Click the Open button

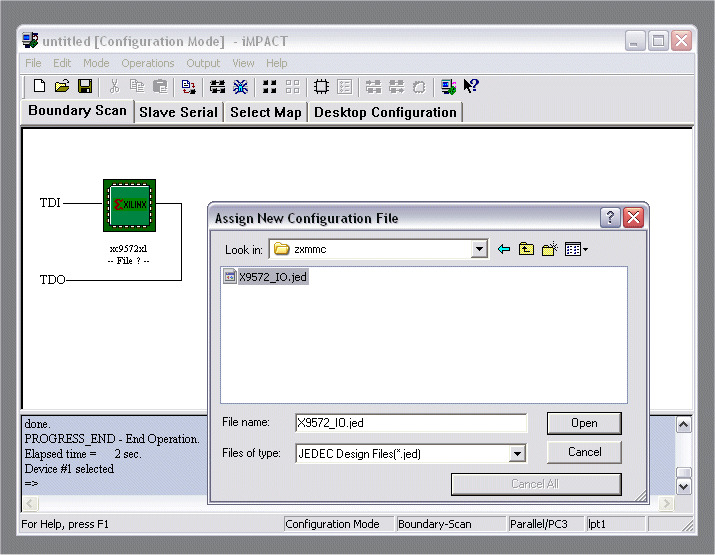[584, 423]
